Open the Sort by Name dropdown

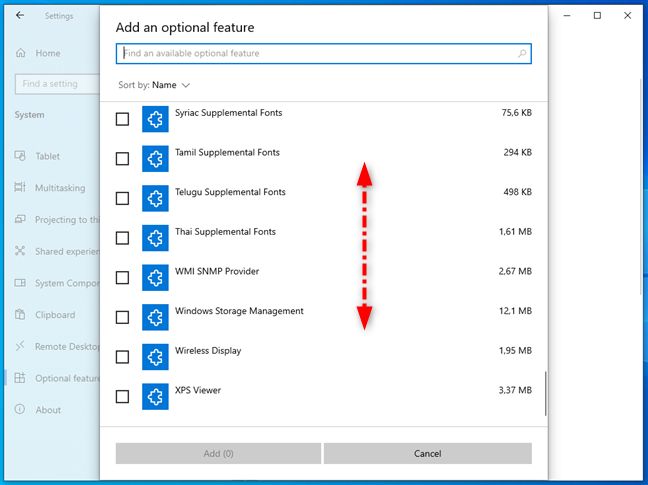coord(154,85)
